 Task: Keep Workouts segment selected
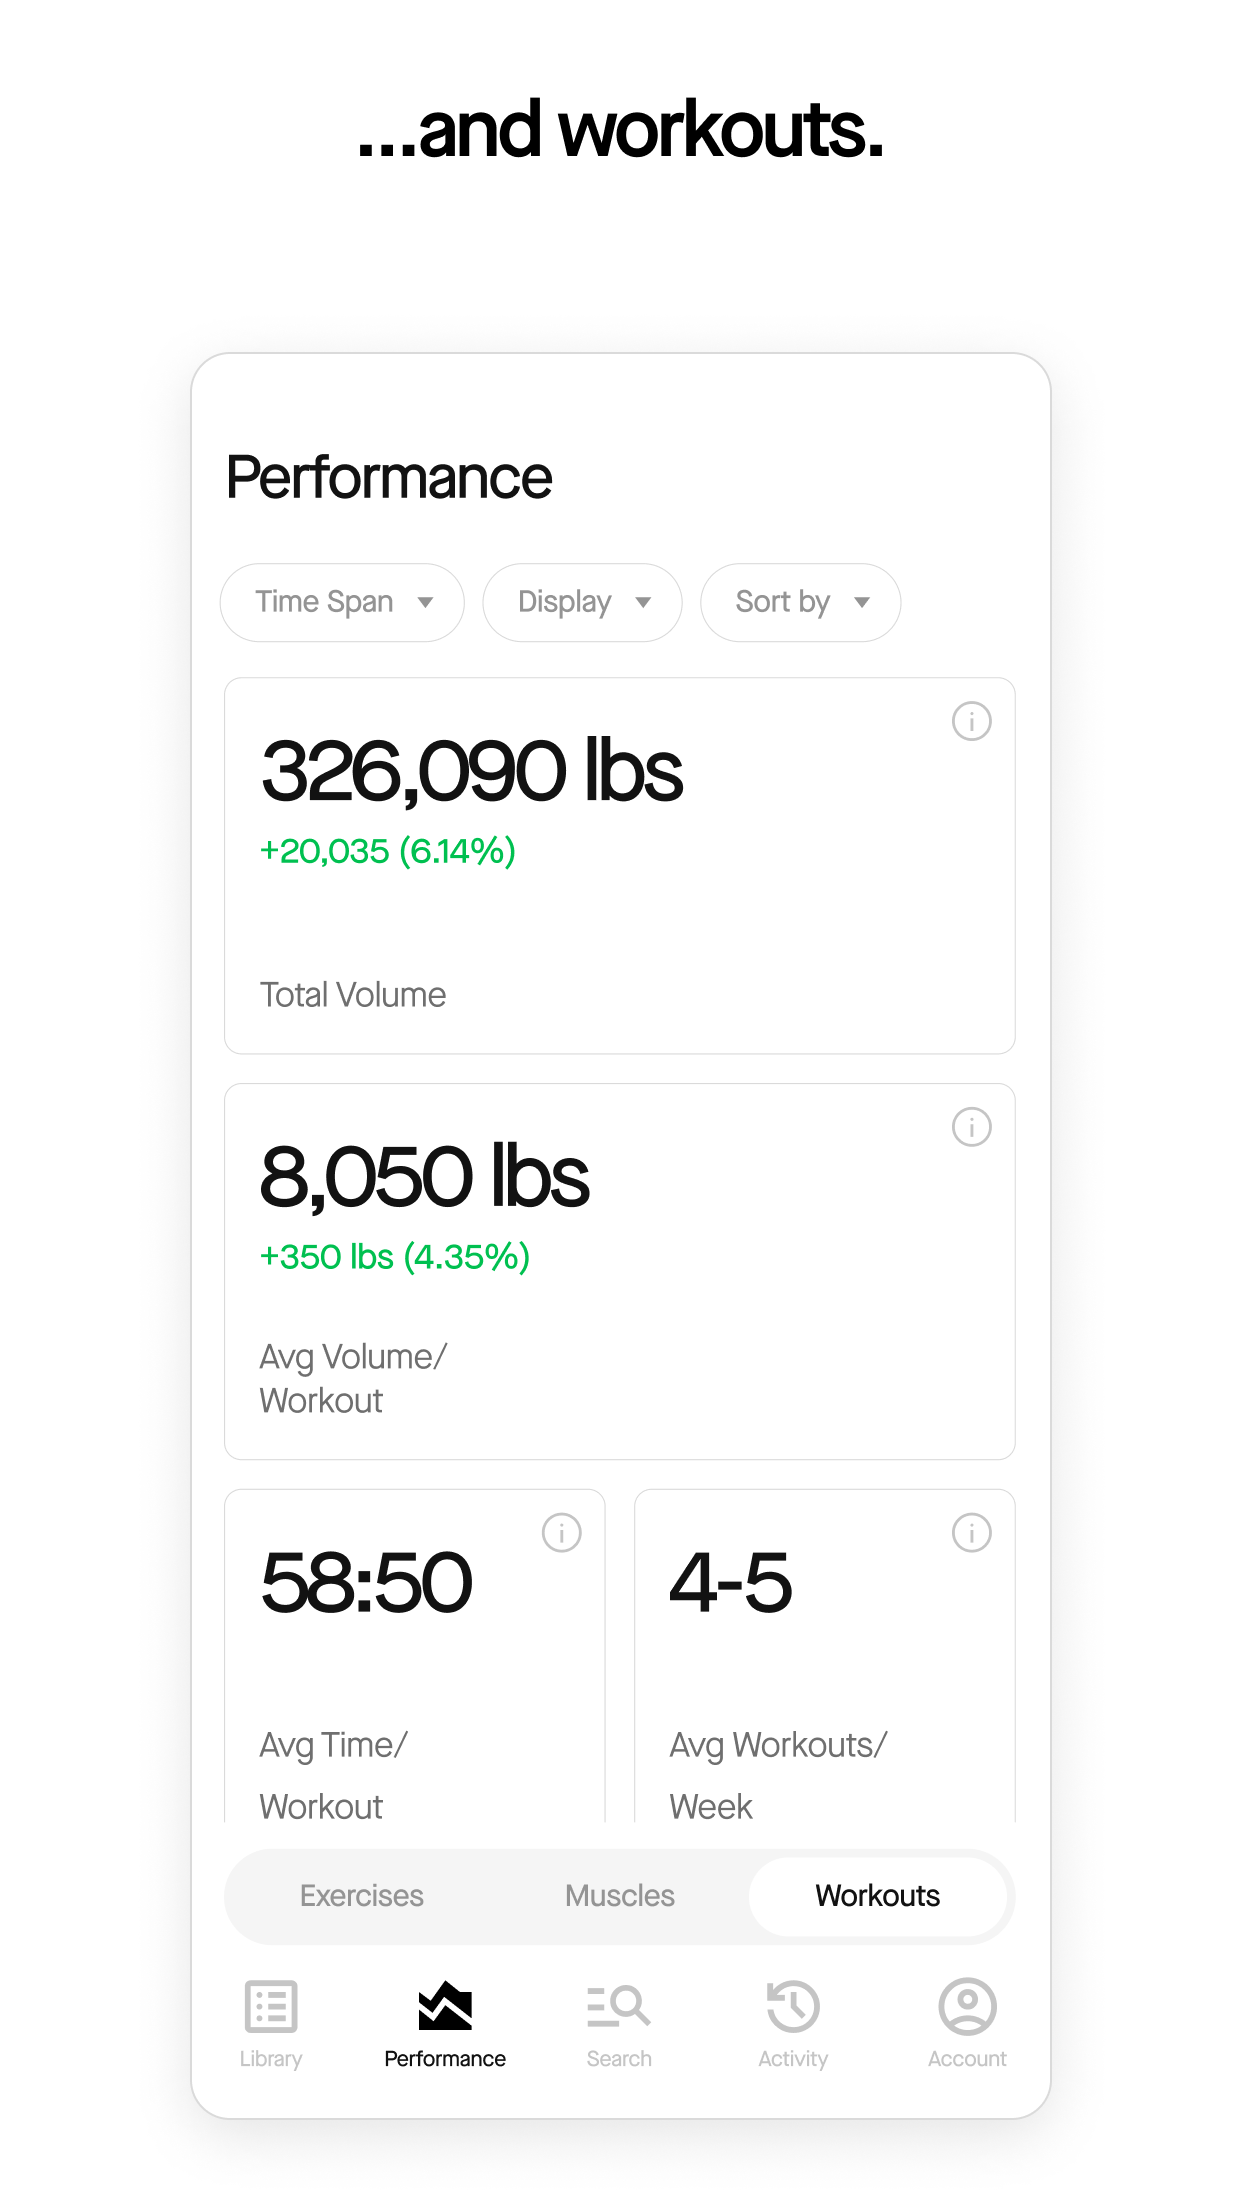[878, 1895]
